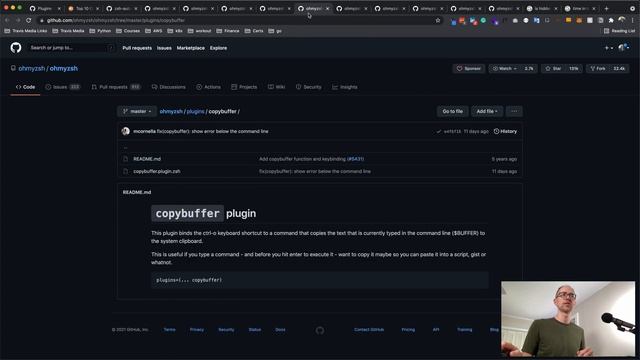Open the workout bookmark folder
640x360 pixels.
[200, 31]
